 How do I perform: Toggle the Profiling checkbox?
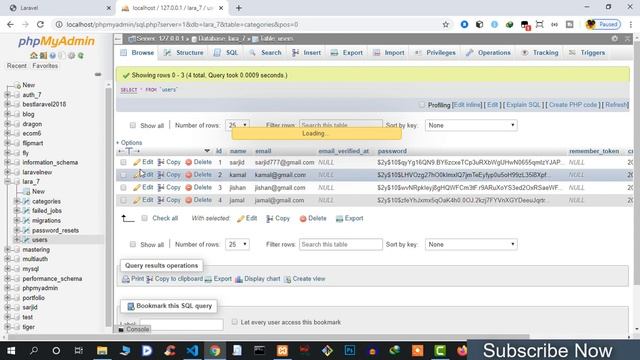tap(422, 105)
